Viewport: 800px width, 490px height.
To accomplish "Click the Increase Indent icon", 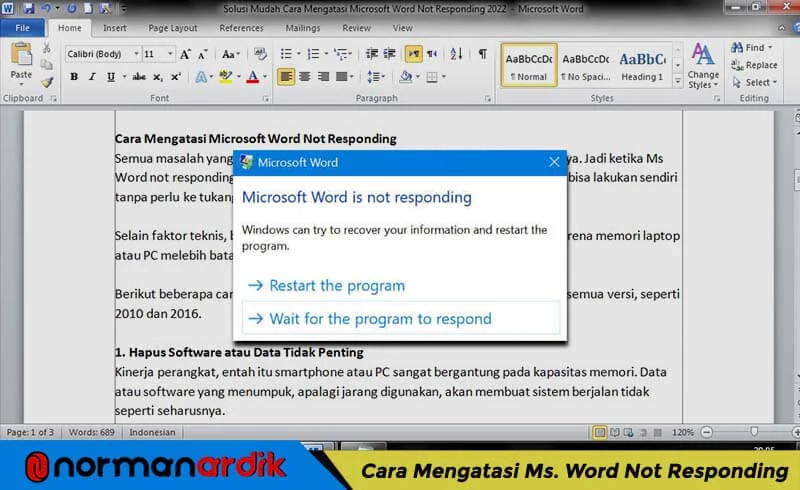I will coord(390,54).
